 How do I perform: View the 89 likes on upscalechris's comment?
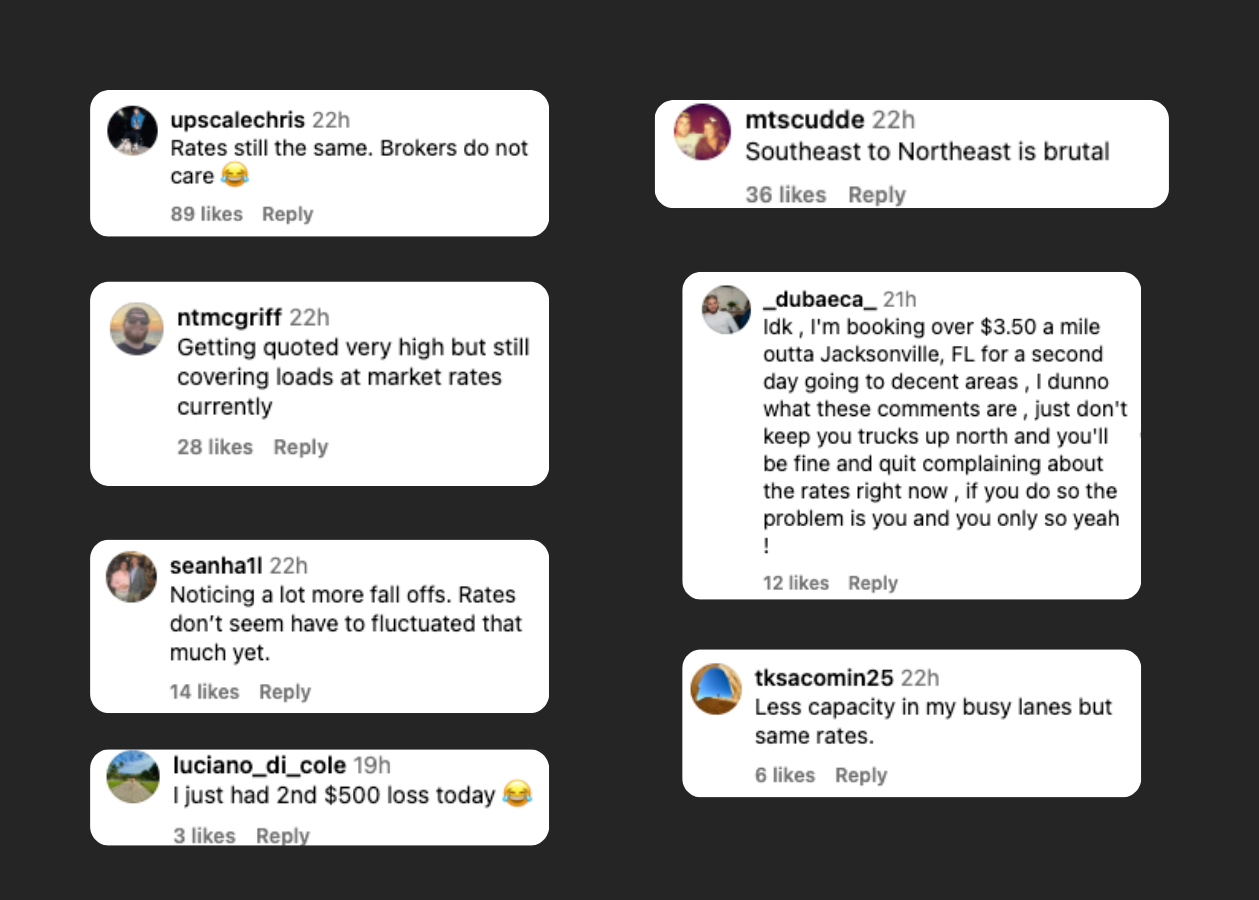click(206, 214)
